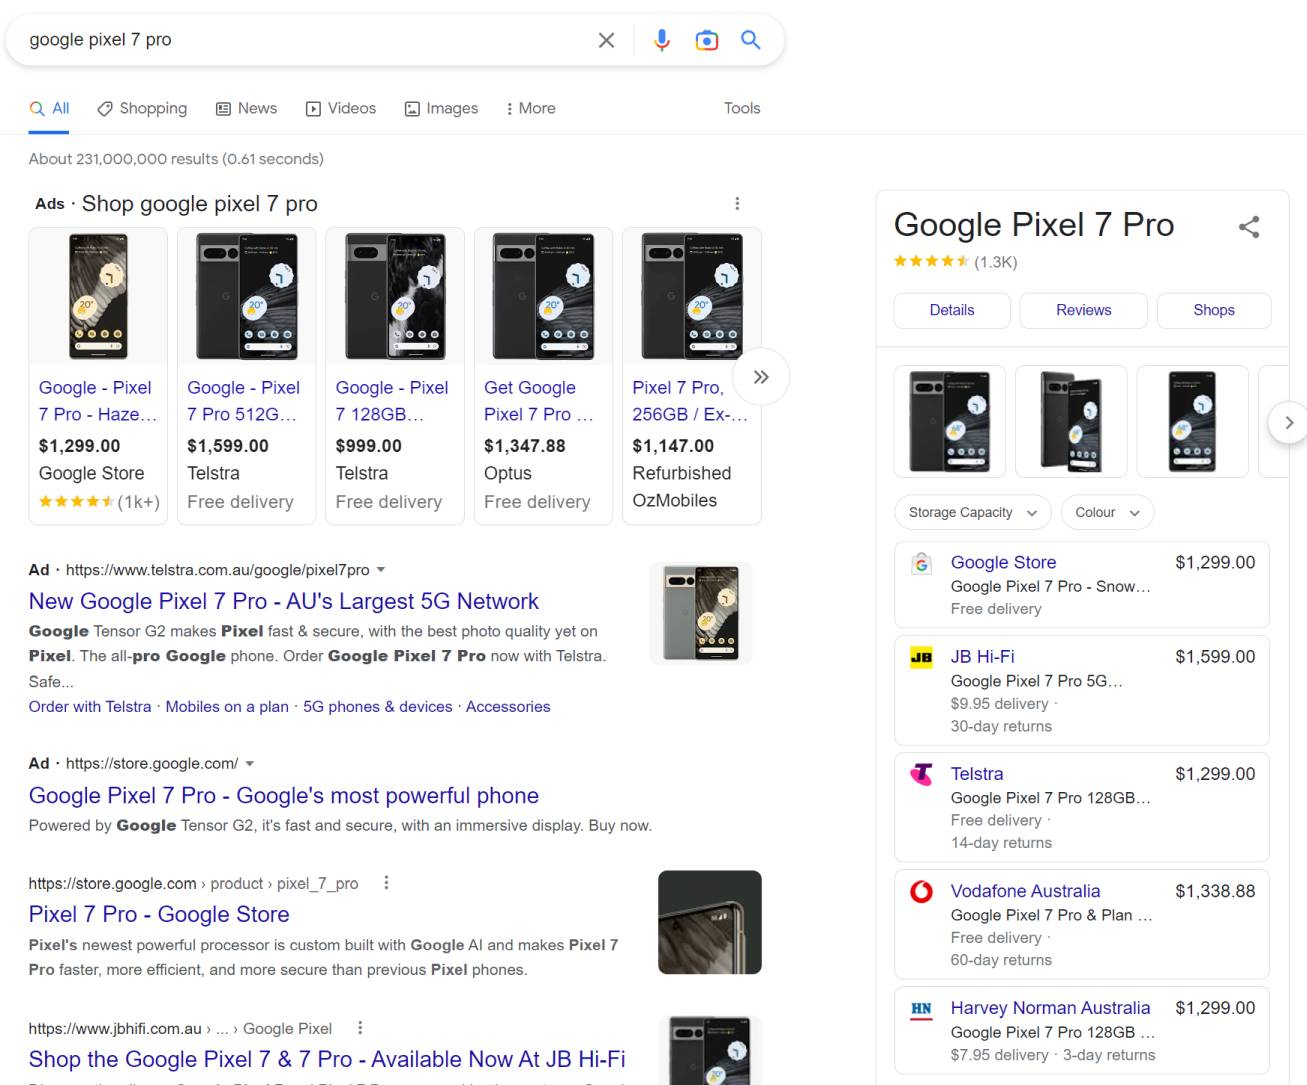Screen dimensions: 1307x1085
Task: Advance product images with the right arrow
Action: (x=1288, y=422)
